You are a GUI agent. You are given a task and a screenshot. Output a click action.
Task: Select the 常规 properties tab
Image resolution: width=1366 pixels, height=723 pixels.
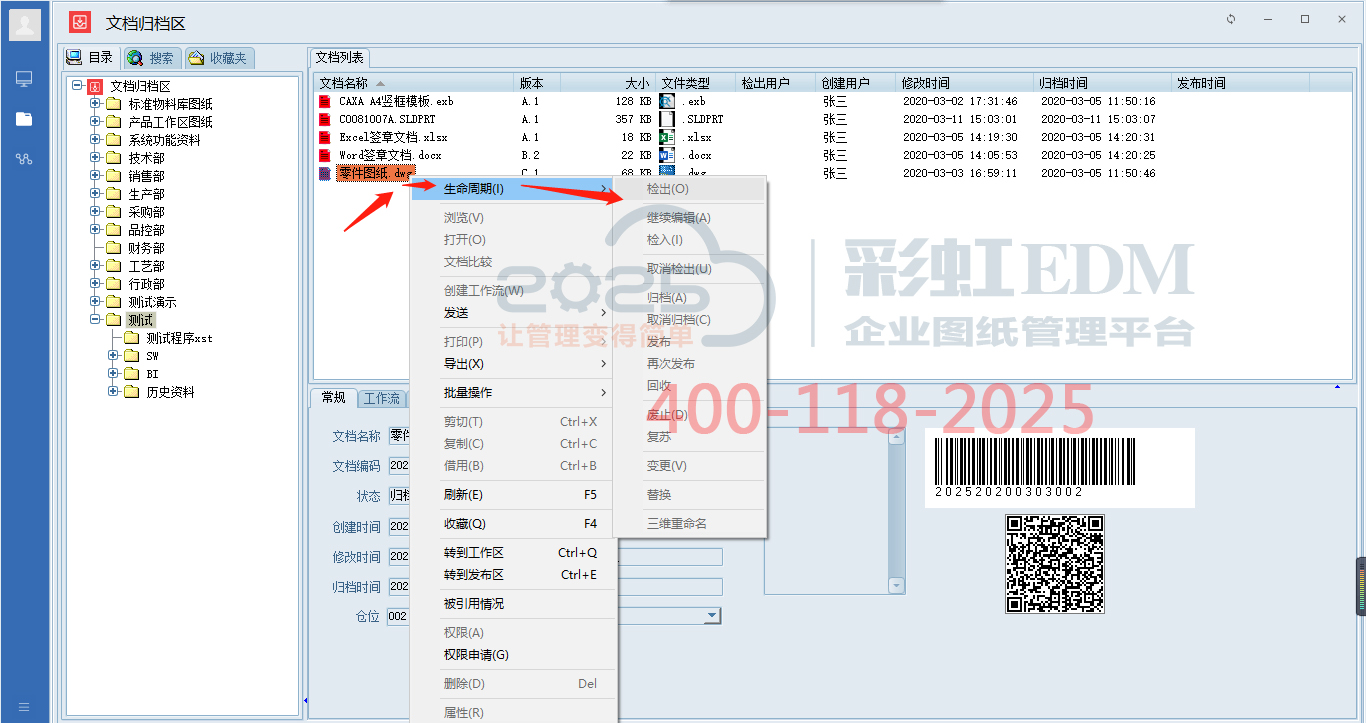(333, 398)
